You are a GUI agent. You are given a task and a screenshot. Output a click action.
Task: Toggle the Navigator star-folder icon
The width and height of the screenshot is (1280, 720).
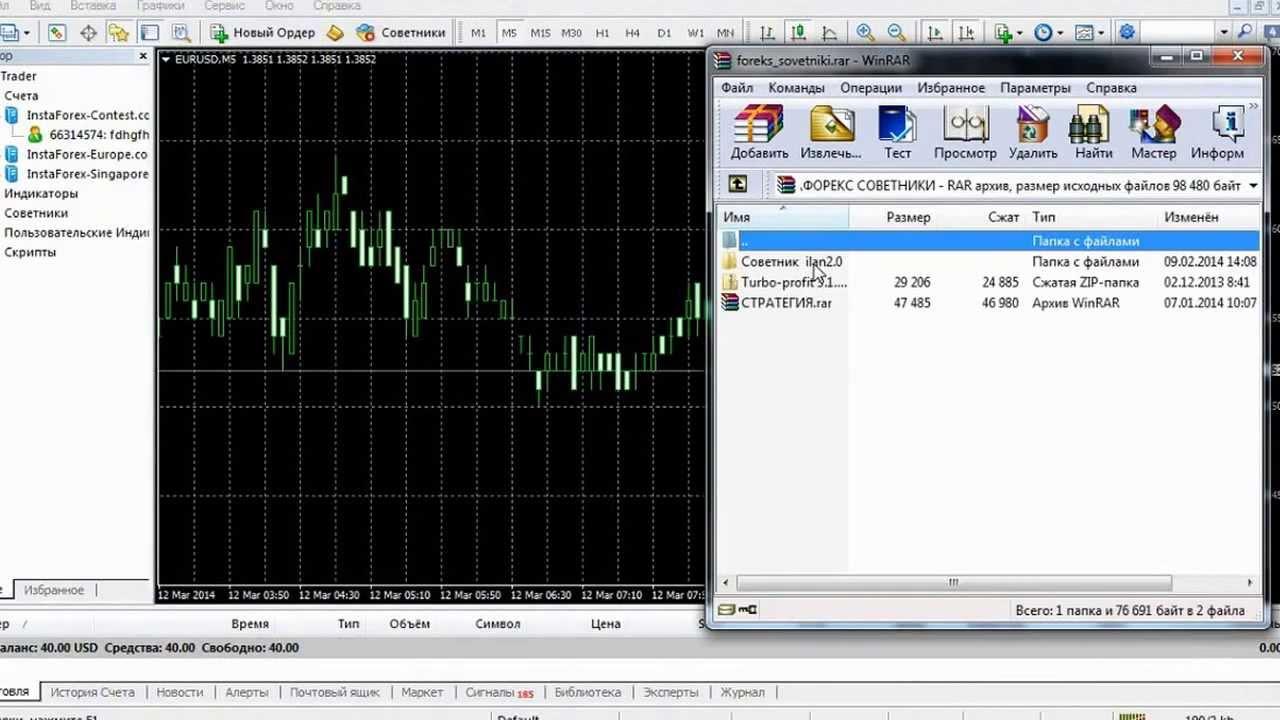click(118, 33)
